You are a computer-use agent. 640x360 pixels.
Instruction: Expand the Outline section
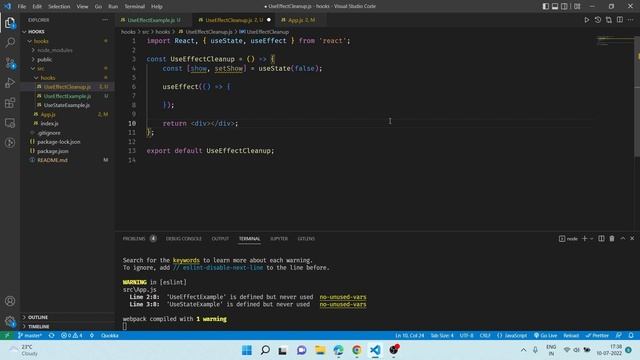click(67, 317)
